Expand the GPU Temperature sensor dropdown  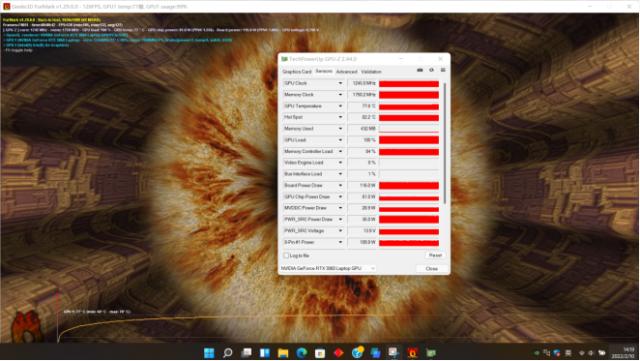tap(340, 106)
